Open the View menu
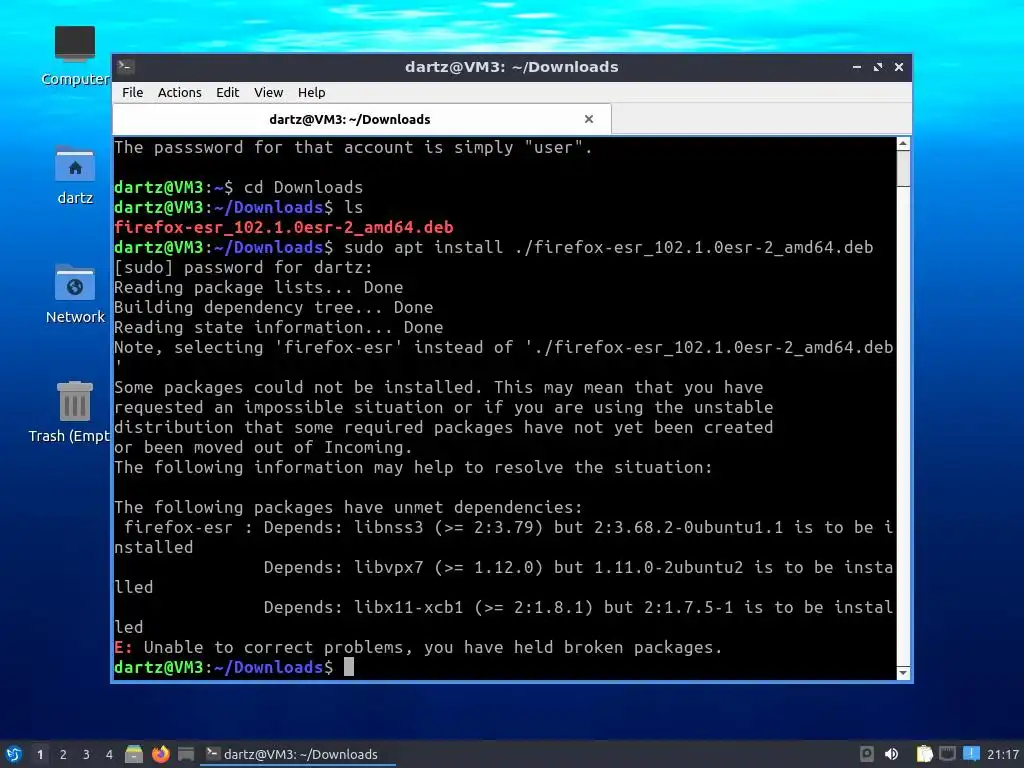This screenshot has height=768, width=1024. tap(268, 92)
